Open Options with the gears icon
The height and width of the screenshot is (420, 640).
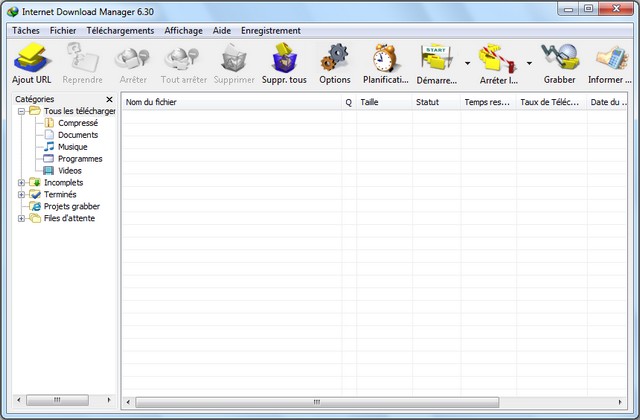[335, 58]
